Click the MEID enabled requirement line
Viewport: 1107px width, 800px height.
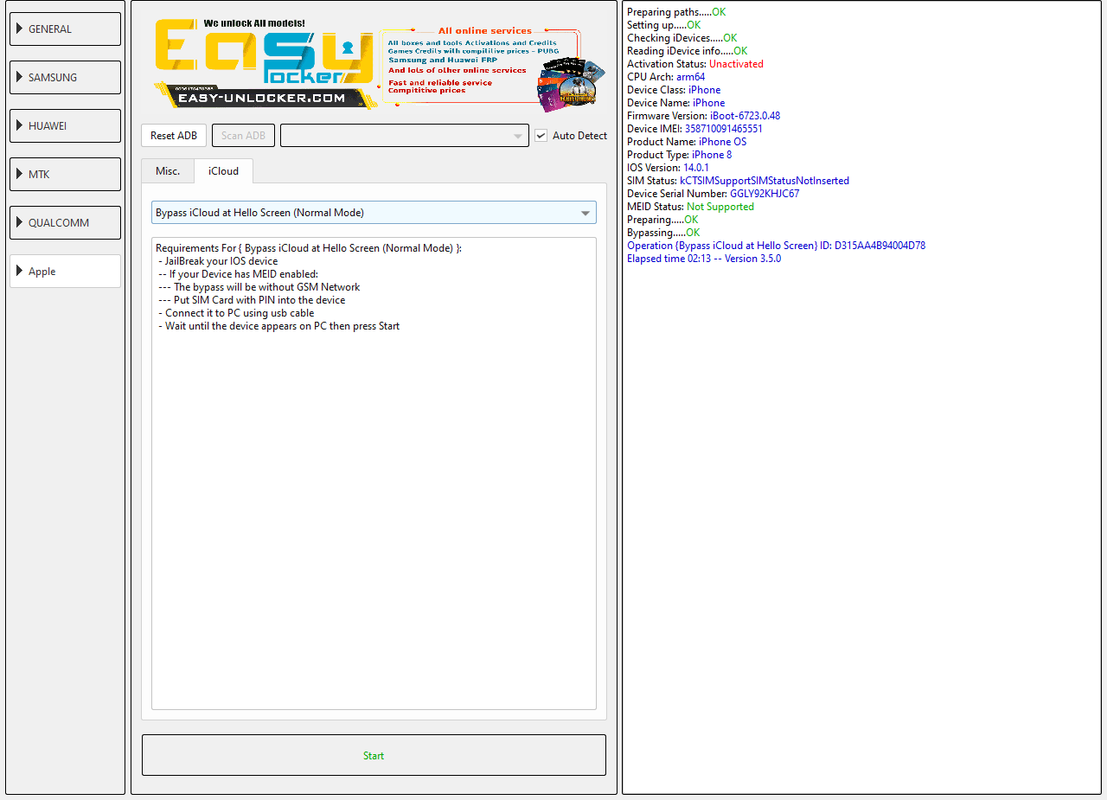tap(238, 274)
